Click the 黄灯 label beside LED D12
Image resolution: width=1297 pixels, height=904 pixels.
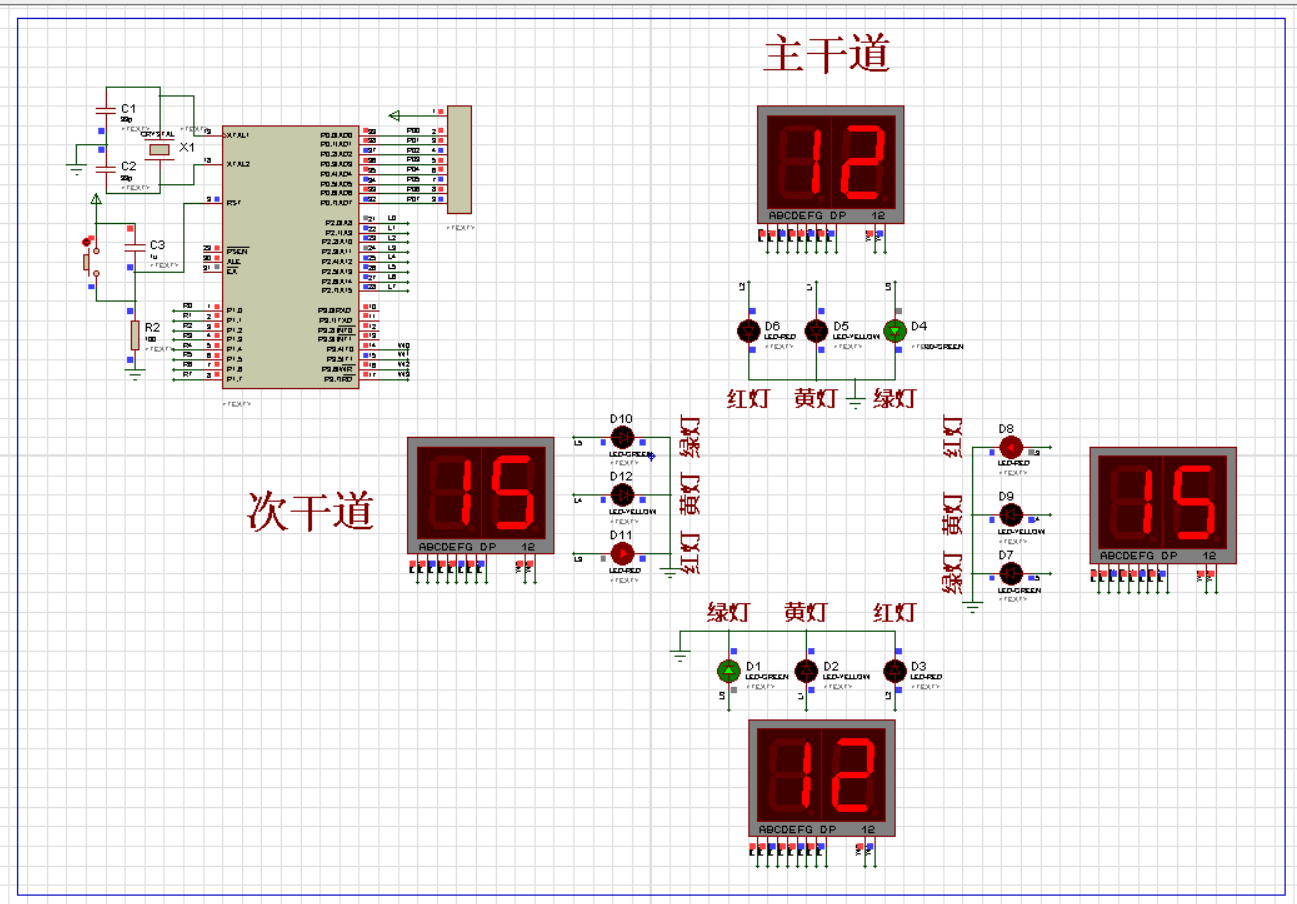pos(690,494)
